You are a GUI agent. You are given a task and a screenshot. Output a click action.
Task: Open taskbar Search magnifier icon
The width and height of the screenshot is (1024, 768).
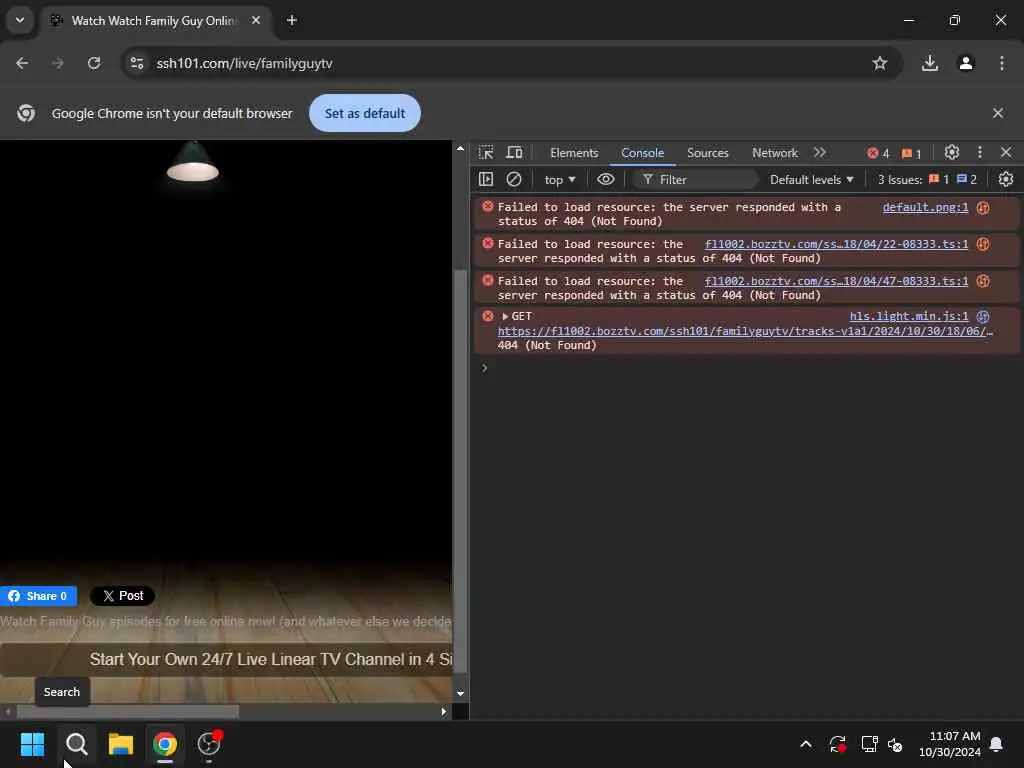pos(76,744)
